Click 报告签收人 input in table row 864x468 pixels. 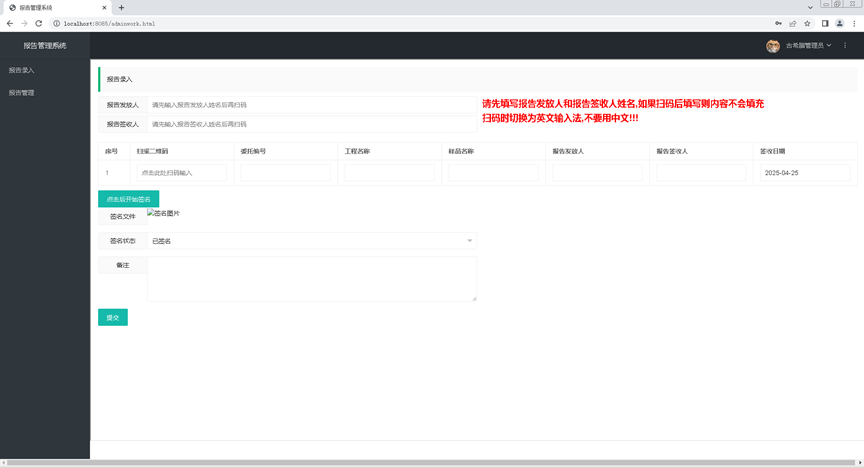pyautogui.click(x=701, y=173)
